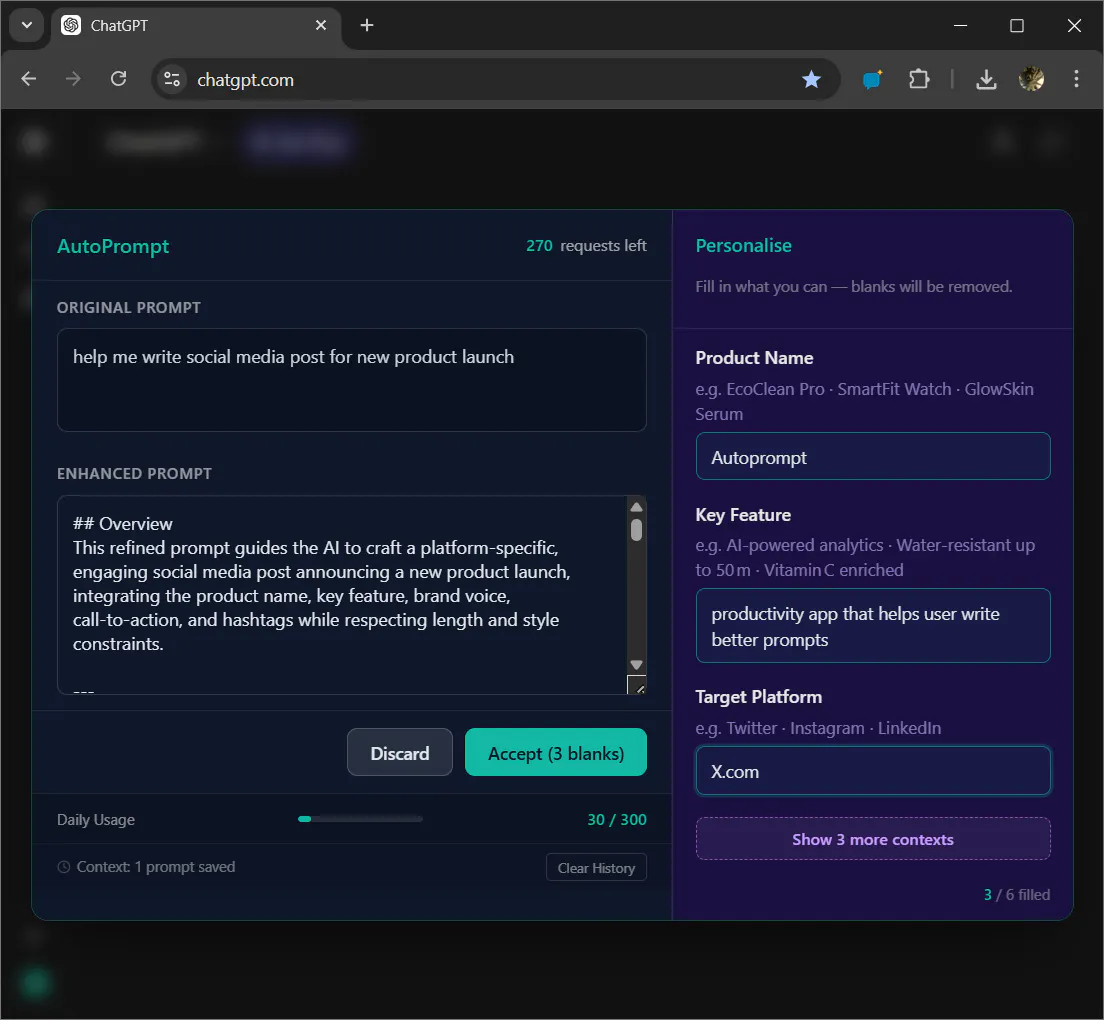Edit the original prompt text box
1104x1020 pixels.
[351, 379]
